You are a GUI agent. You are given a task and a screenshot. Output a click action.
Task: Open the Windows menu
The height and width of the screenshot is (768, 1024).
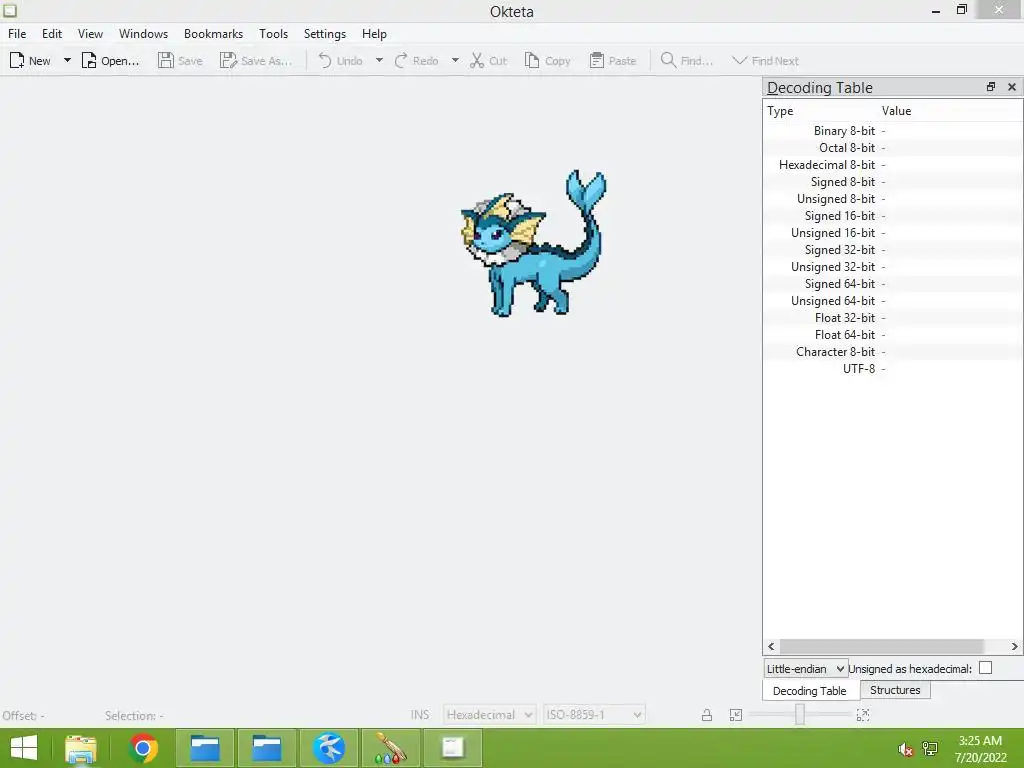coord(143,34)
